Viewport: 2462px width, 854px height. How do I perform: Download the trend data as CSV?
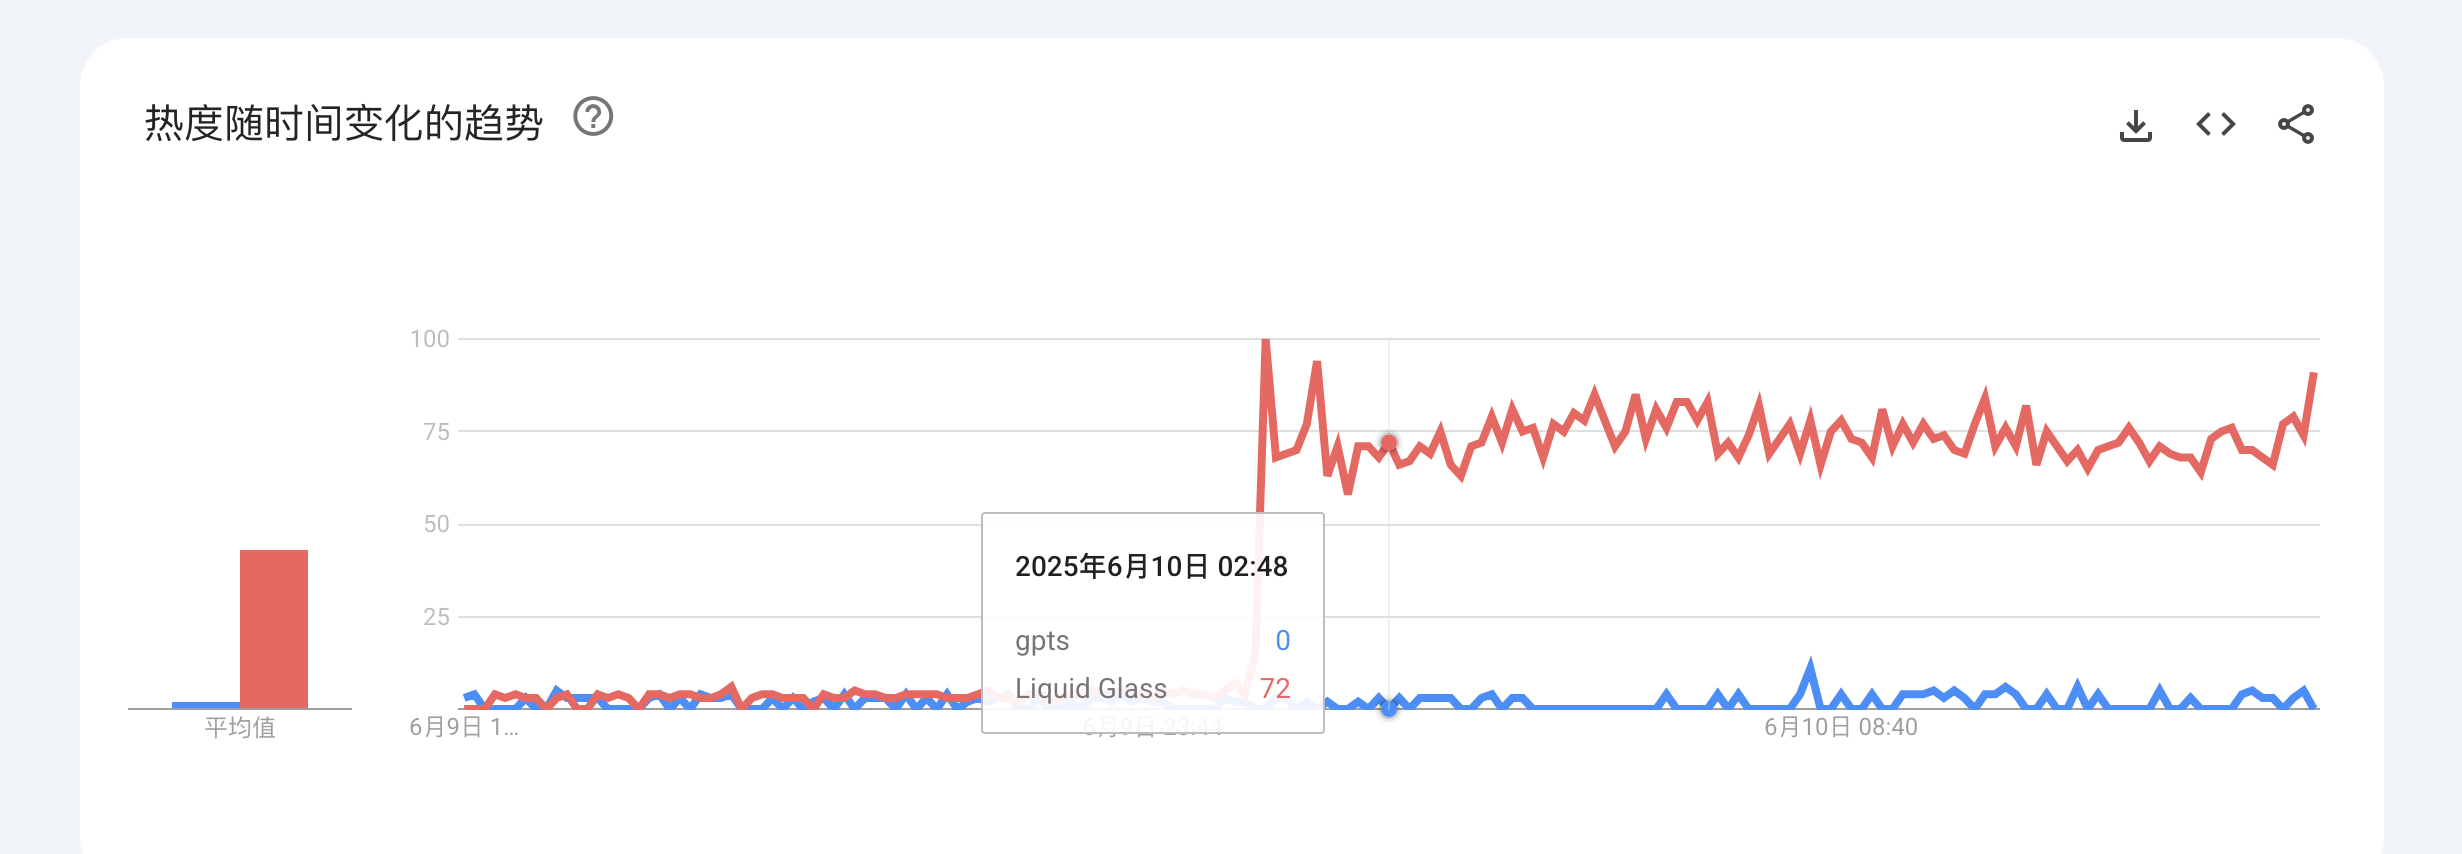tap(2135, 125)
